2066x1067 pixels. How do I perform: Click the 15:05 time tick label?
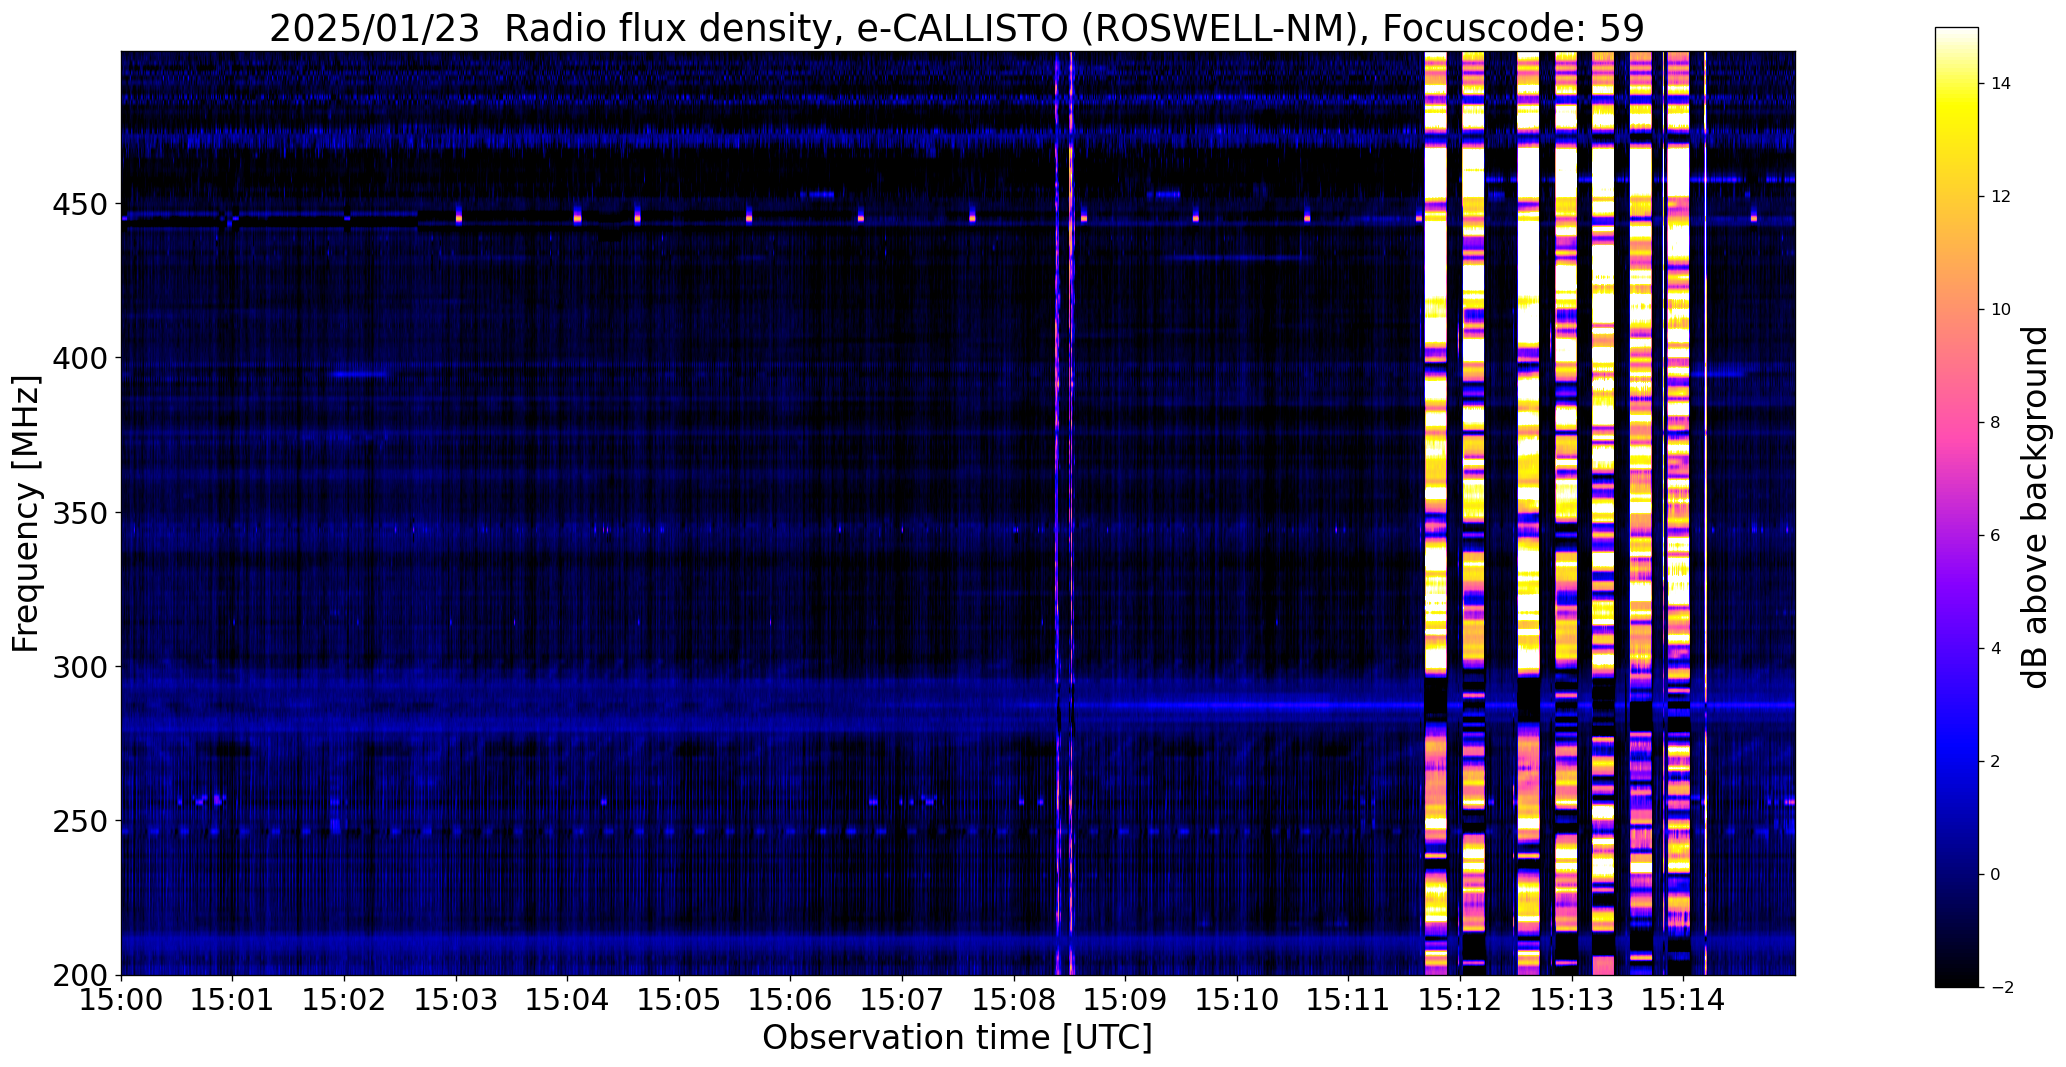tap(680, 998)
